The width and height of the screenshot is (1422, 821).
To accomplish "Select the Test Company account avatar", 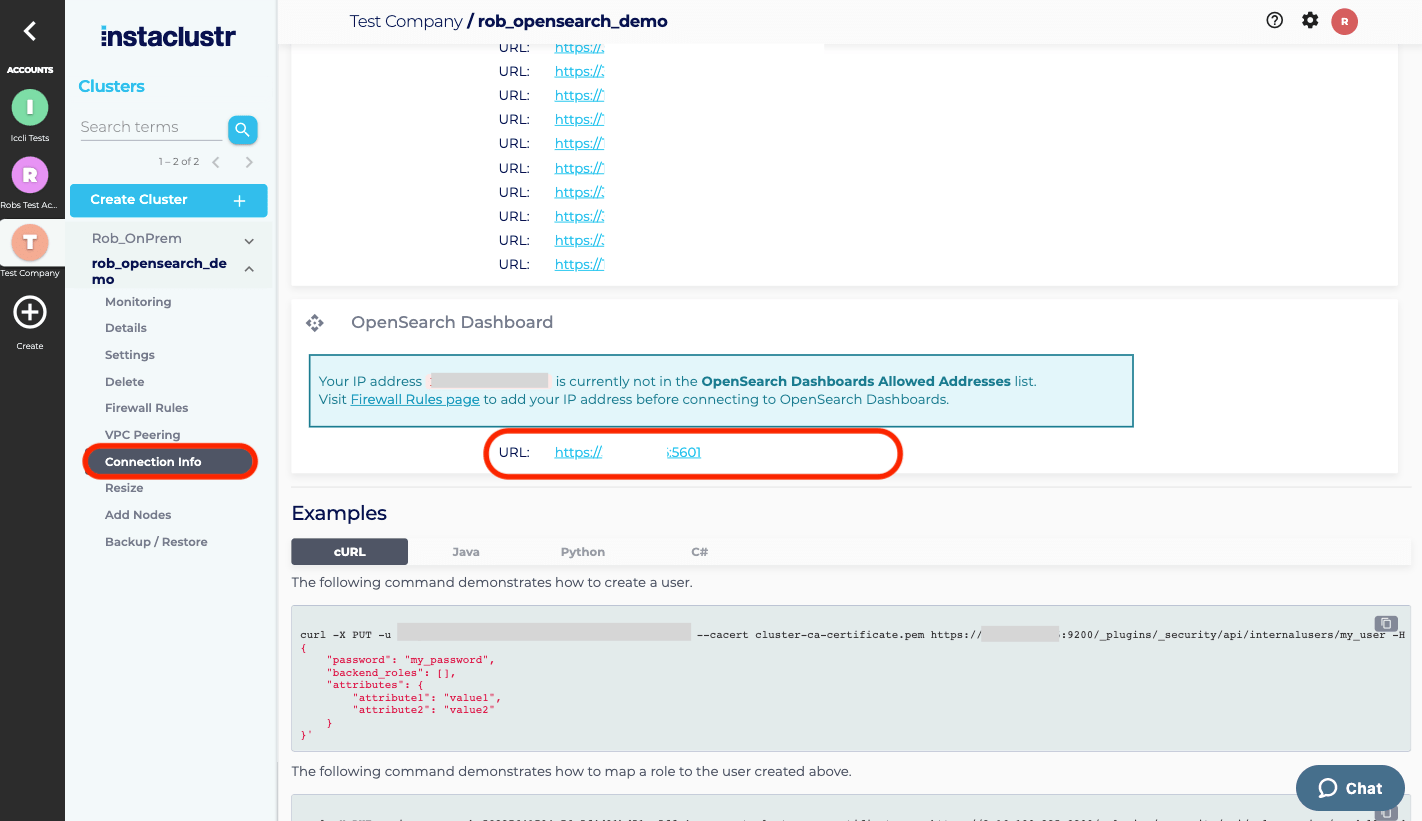I will 31,243.
